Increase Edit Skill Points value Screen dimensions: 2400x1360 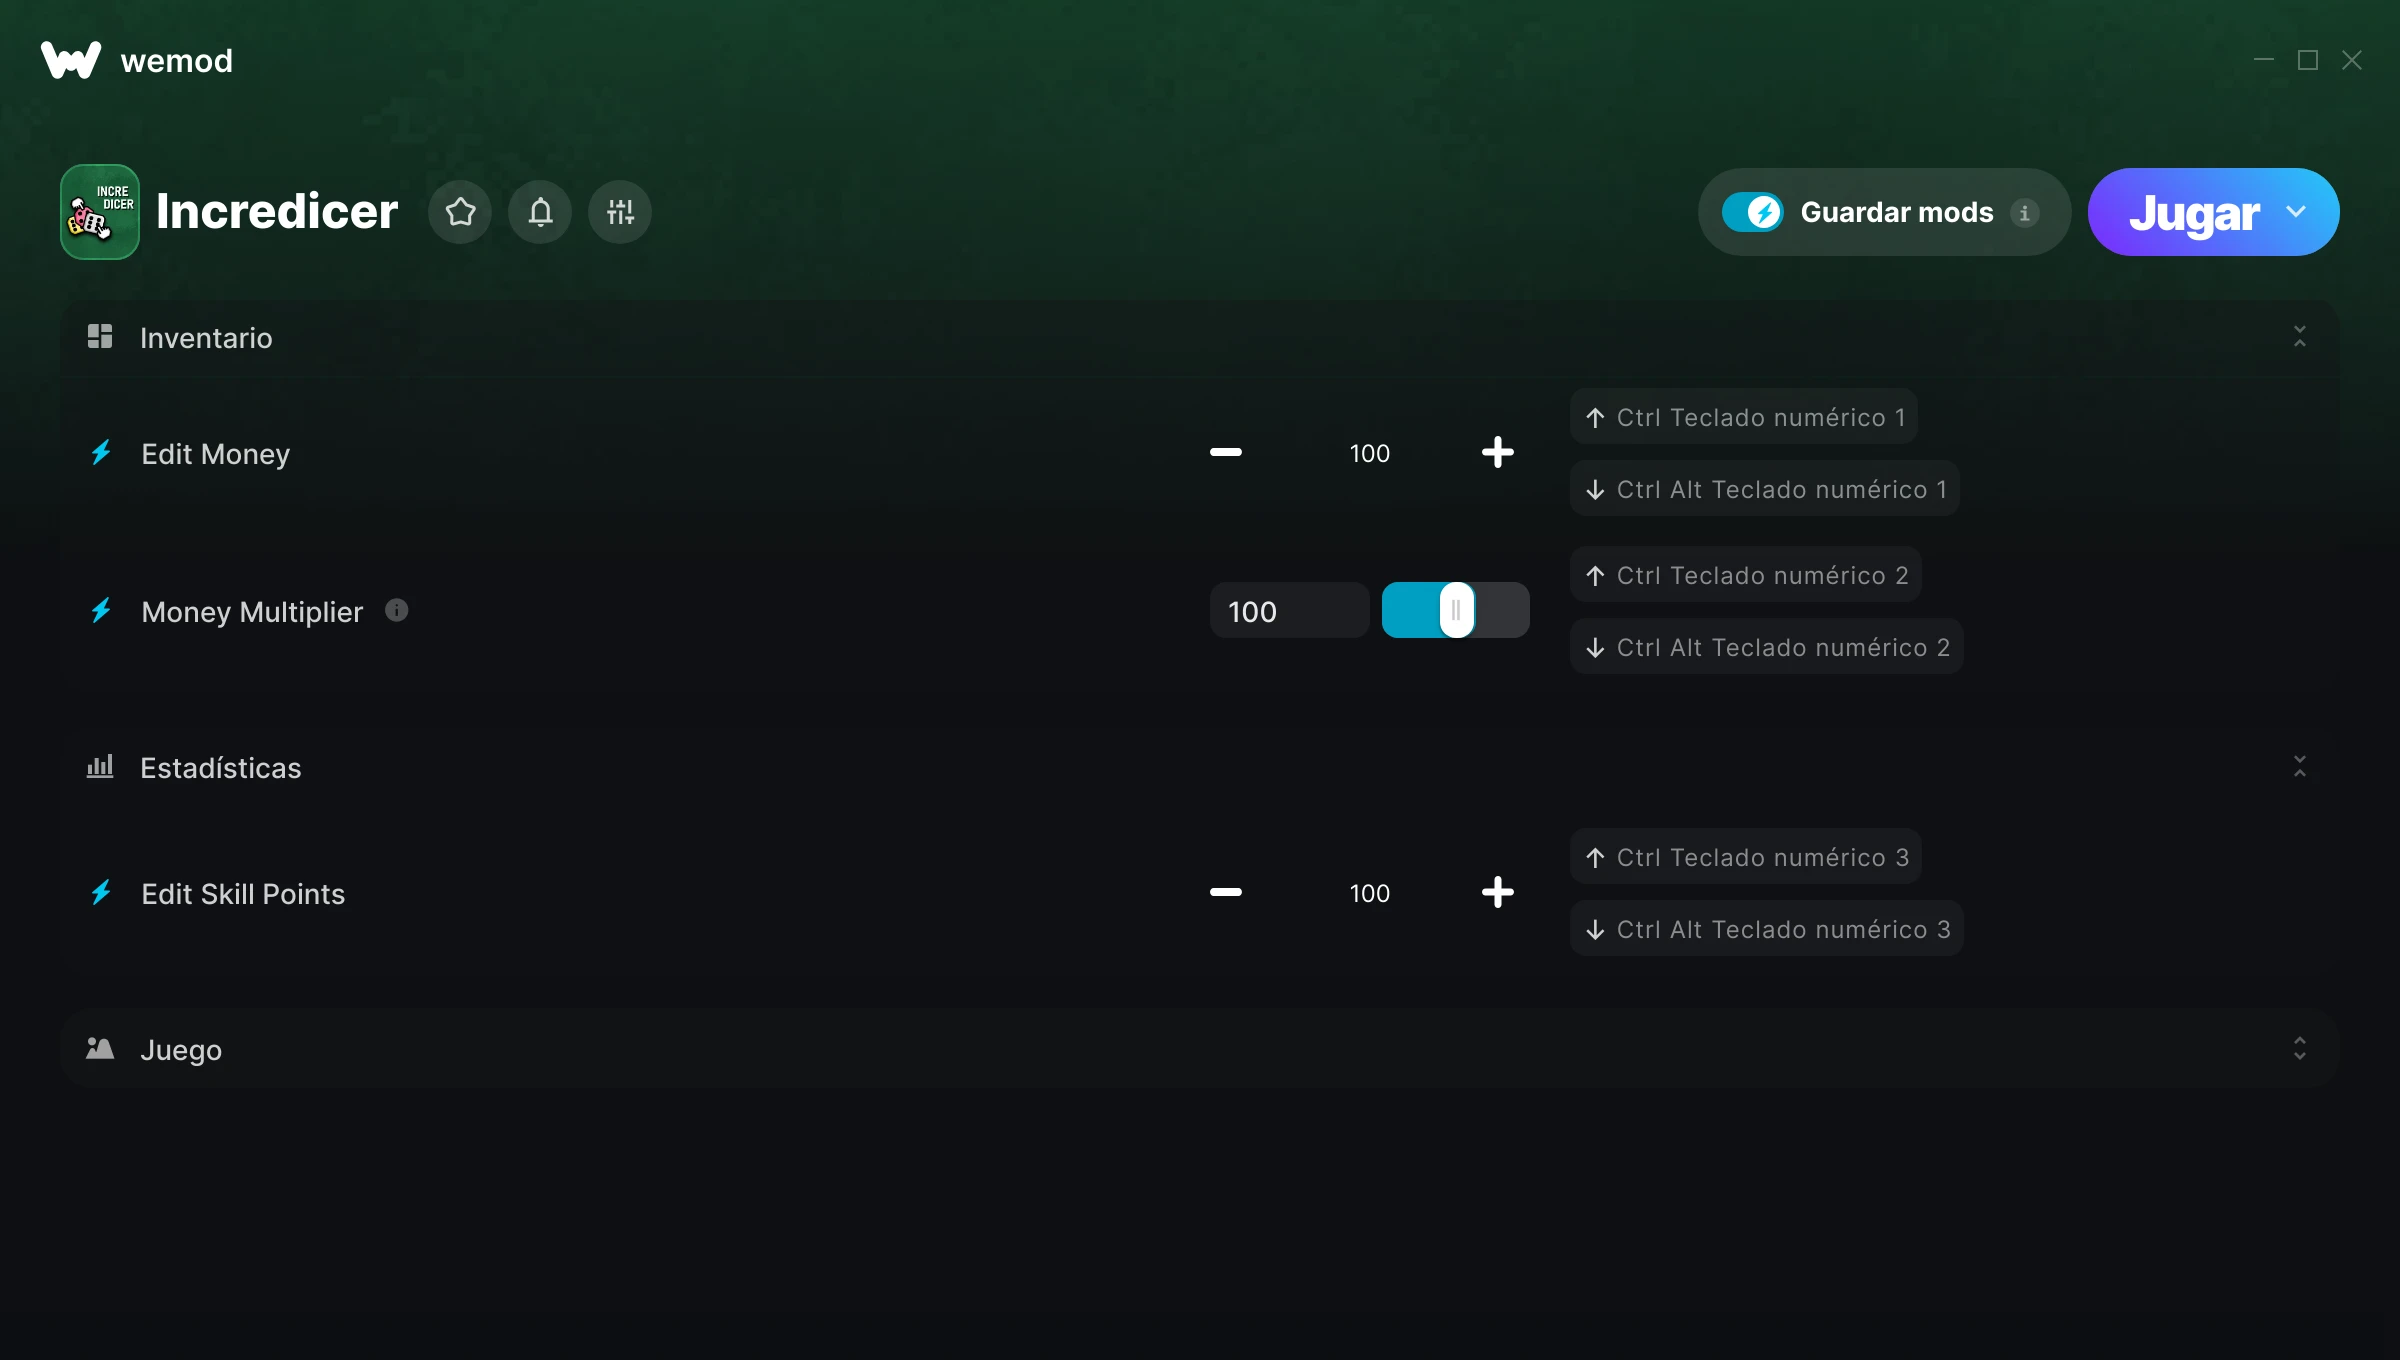coord(1497,893)
